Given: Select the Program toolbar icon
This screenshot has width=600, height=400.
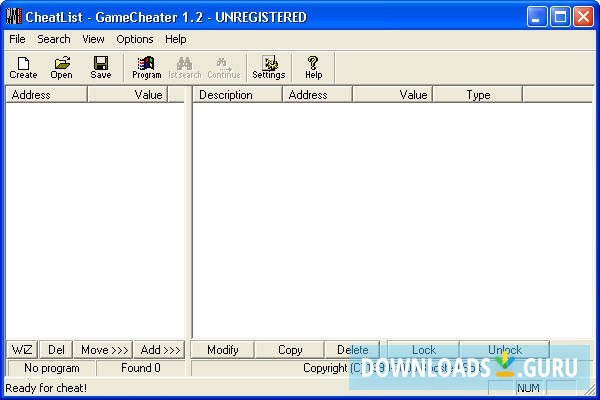Looking at the screenshot, I should pos(147,68).
